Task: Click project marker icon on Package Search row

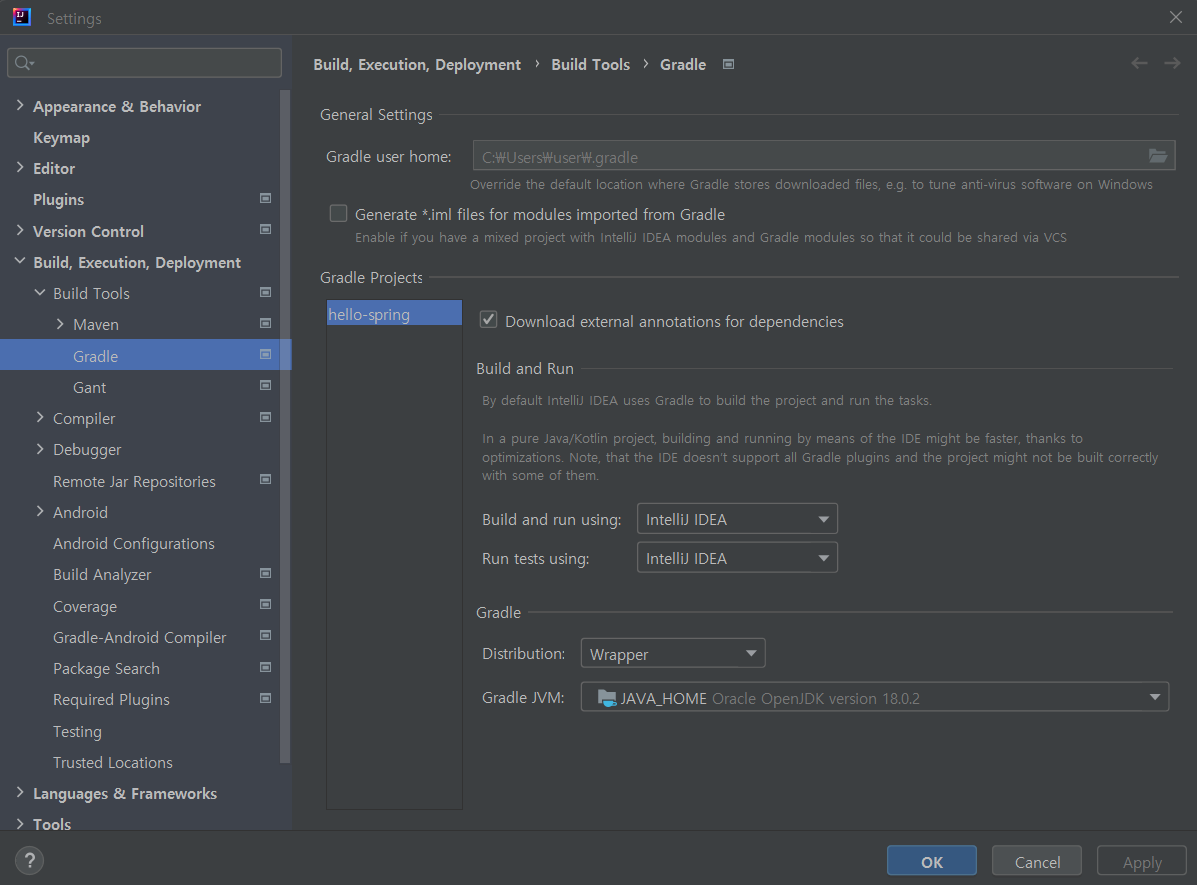Action: 266,667
